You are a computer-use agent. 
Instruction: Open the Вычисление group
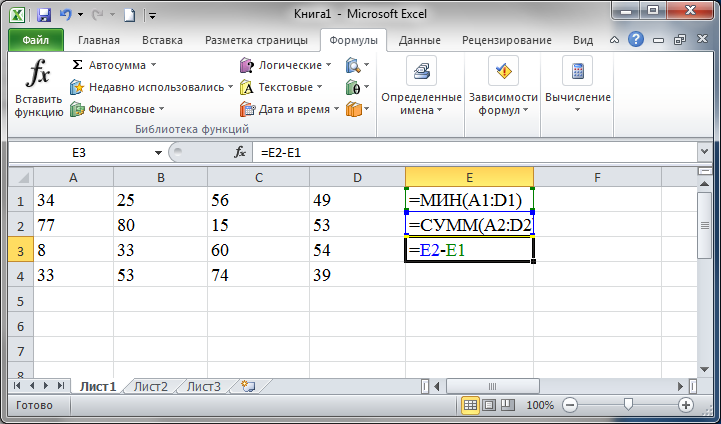pos(577,88)
